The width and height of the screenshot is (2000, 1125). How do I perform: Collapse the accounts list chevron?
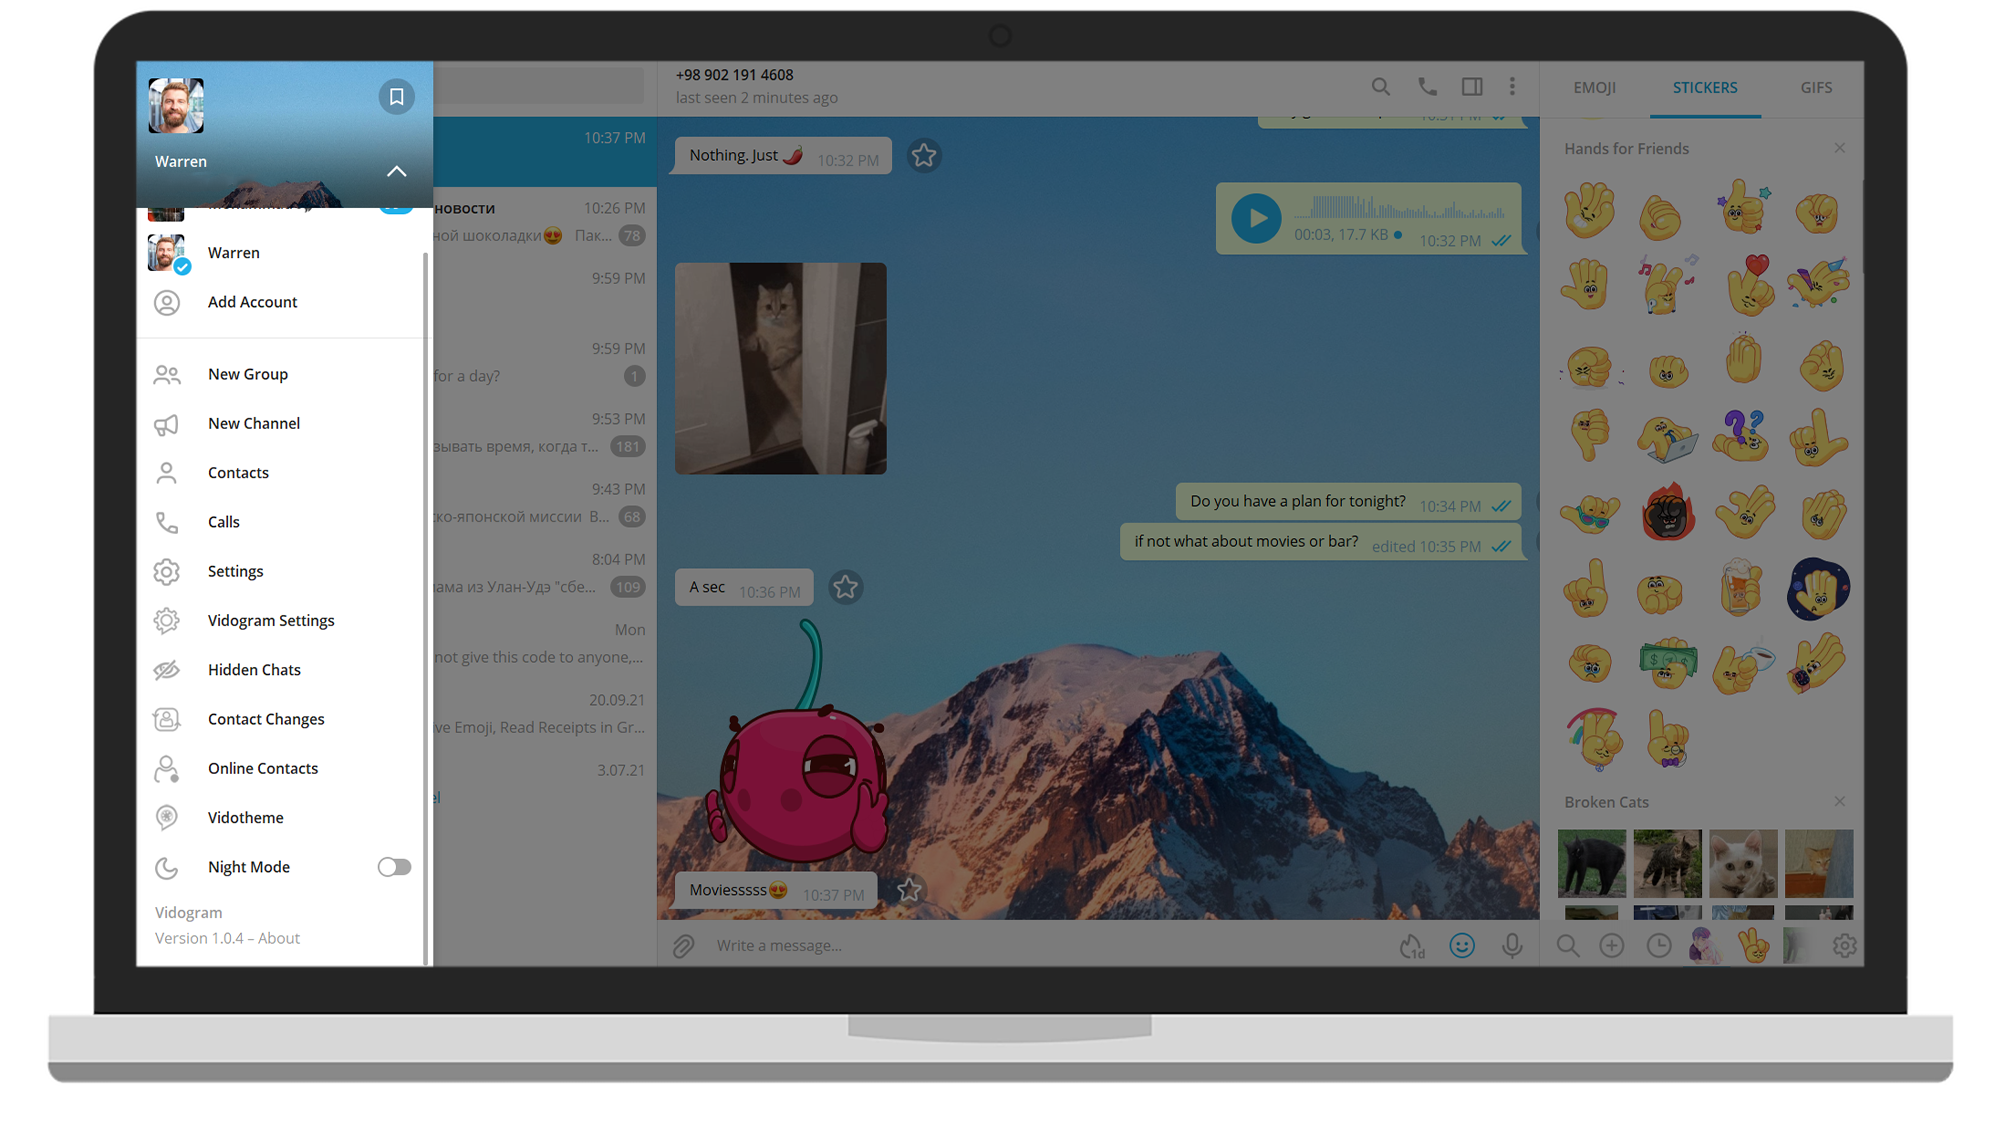click(x=397, y=171)
